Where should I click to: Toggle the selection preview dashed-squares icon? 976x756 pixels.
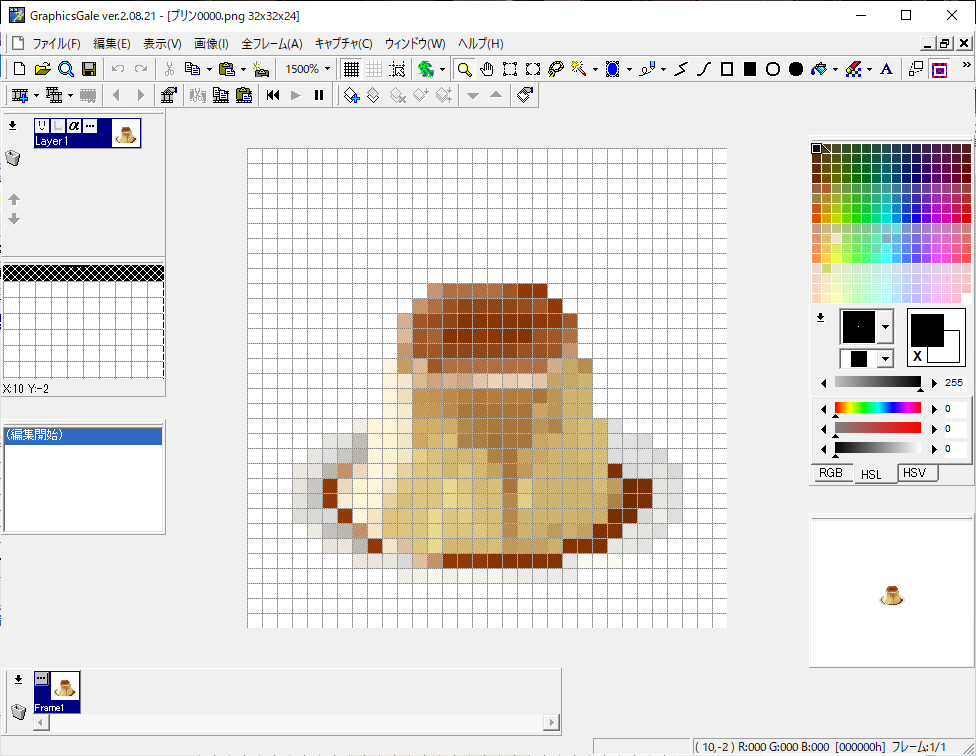click(916, 69)
